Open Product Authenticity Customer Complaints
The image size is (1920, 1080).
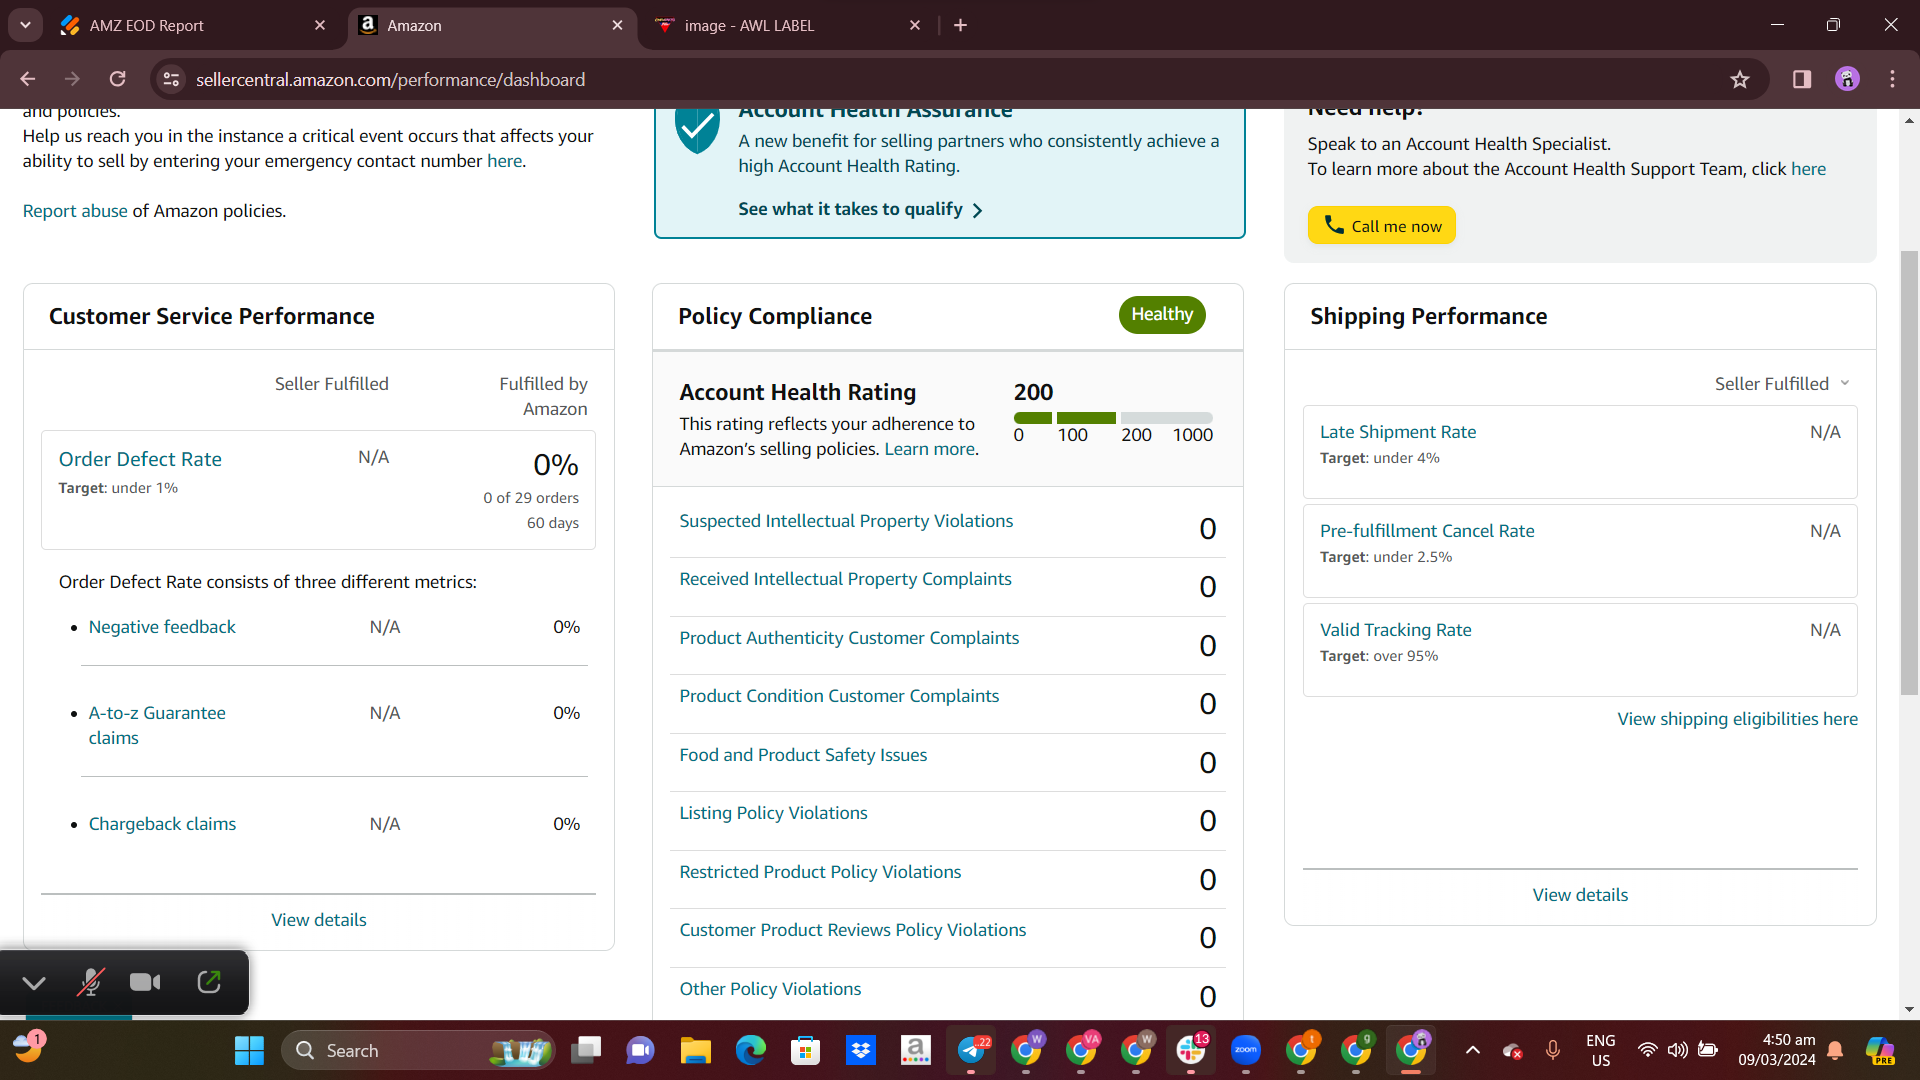coord(849,638)
